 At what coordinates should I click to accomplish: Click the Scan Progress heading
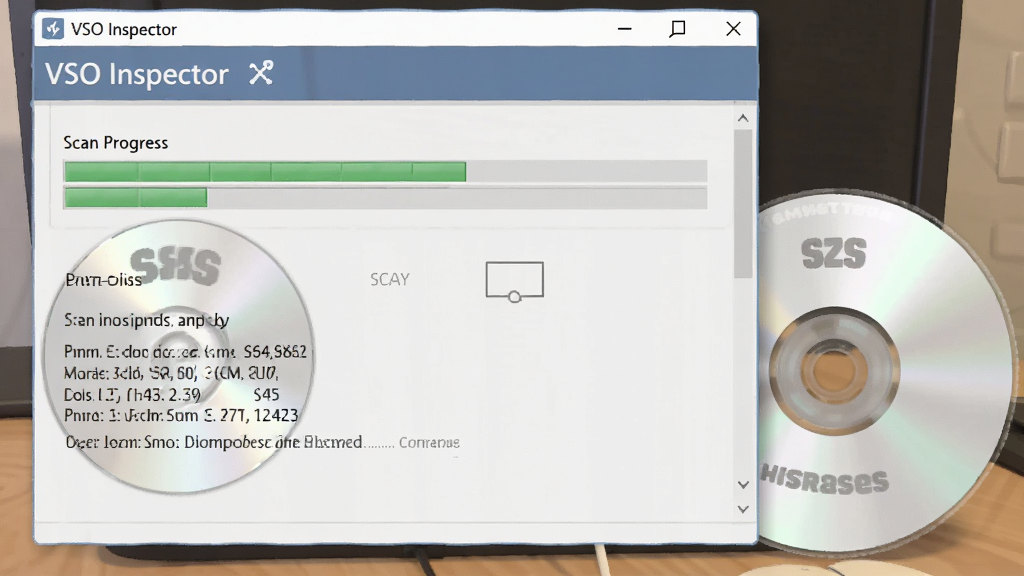pyautogui.click(x=116, y=143)
